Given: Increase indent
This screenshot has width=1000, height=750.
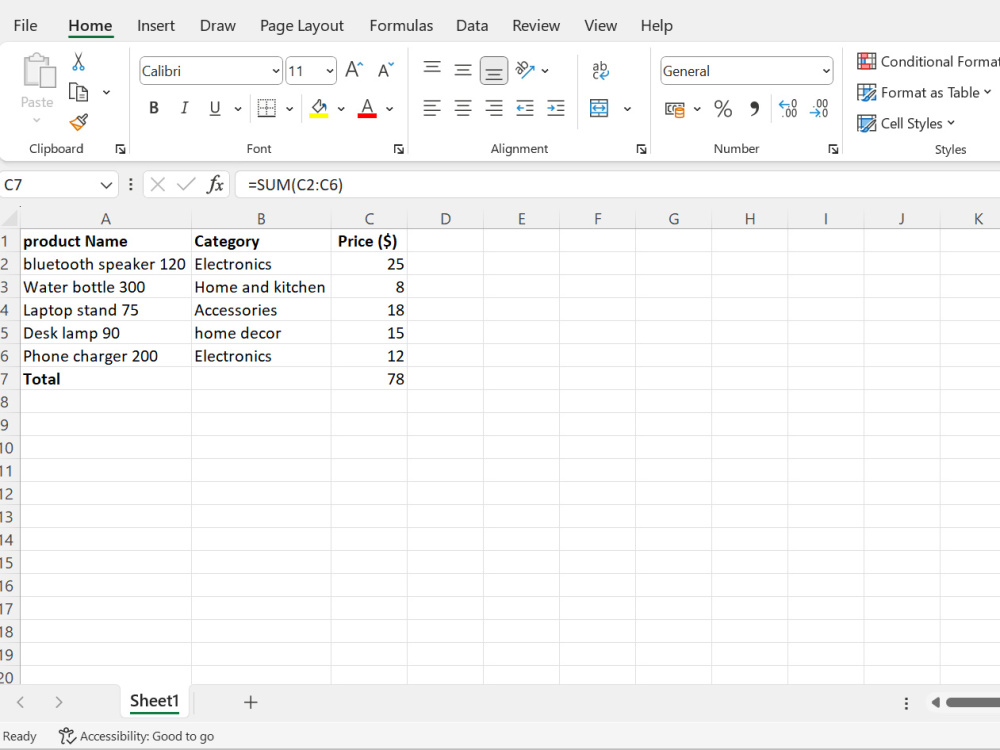Looking at the screenshot, I should tap(555, 108).
